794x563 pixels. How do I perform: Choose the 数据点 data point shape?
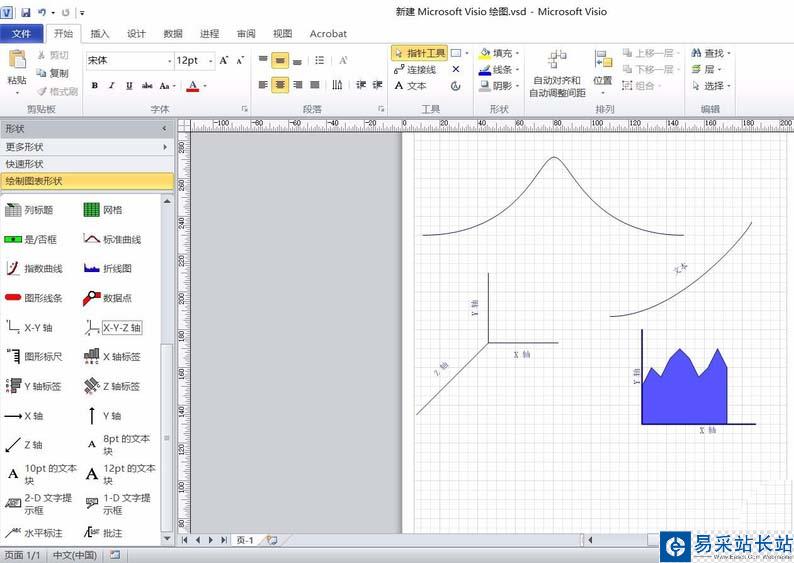tap(108, 298)
